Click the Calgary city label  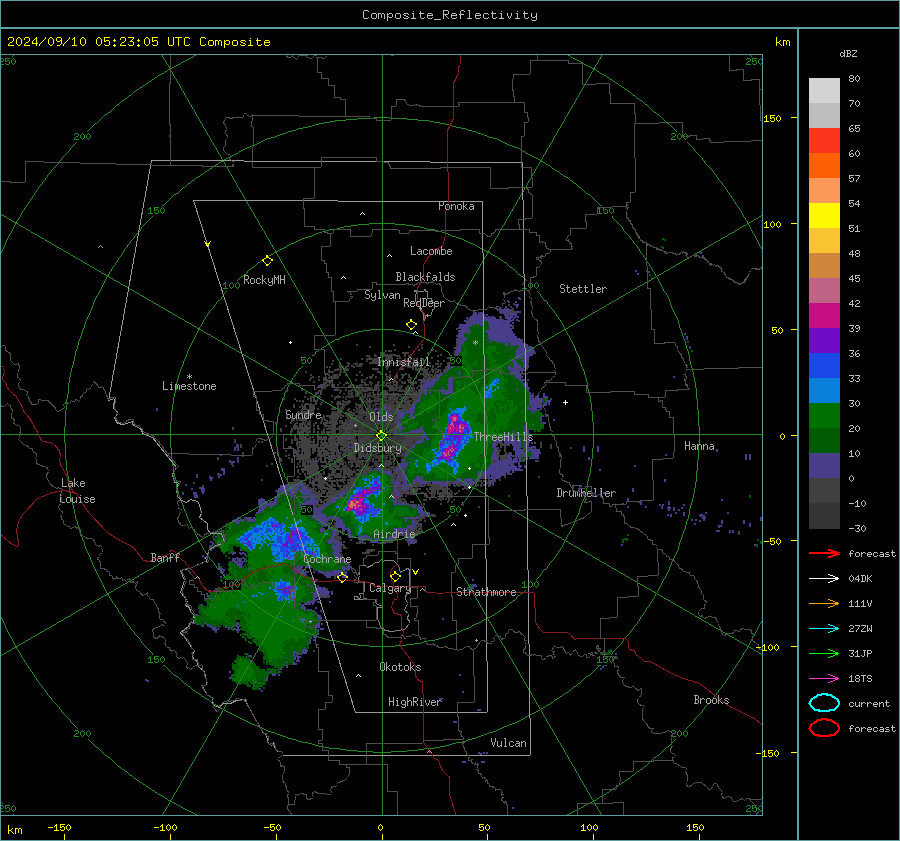point(390,588)
